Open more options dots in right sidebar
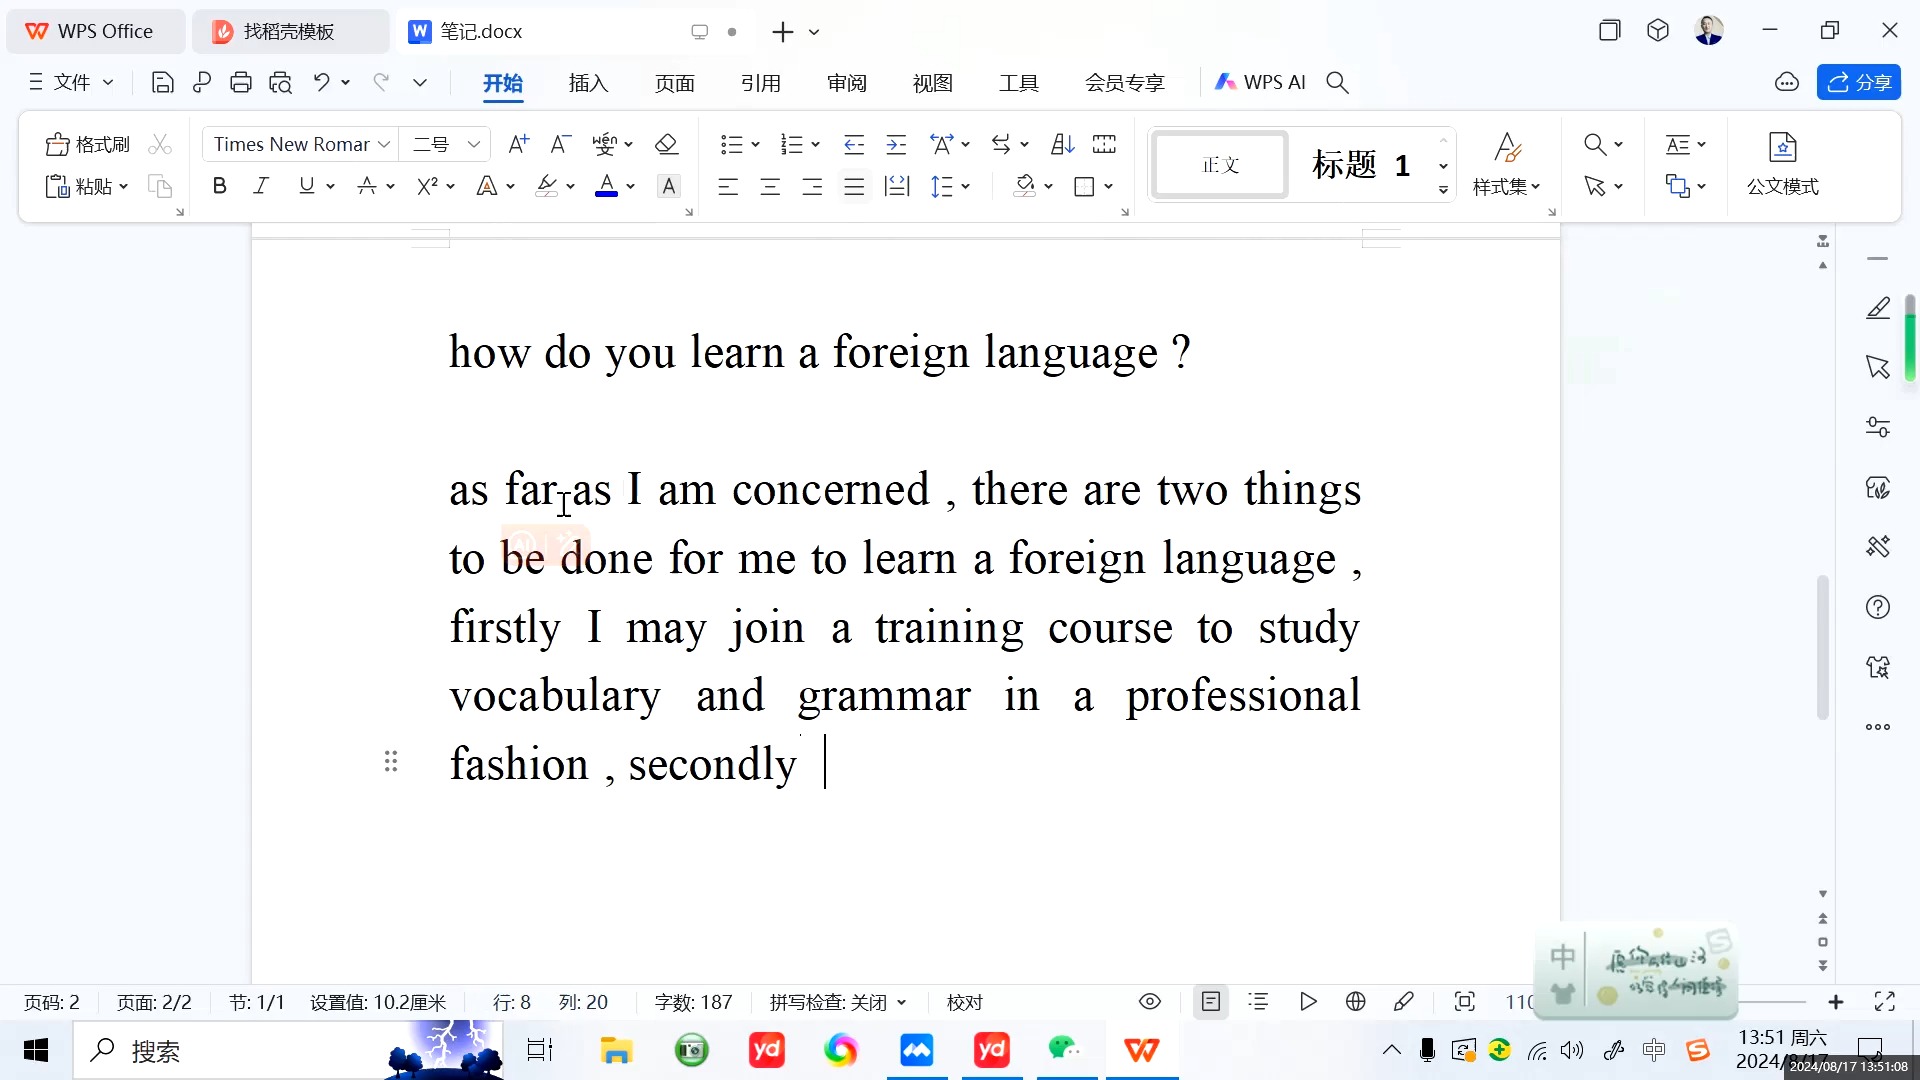This screenshot has height=1080, width=1920. [x=1878, y=727]
